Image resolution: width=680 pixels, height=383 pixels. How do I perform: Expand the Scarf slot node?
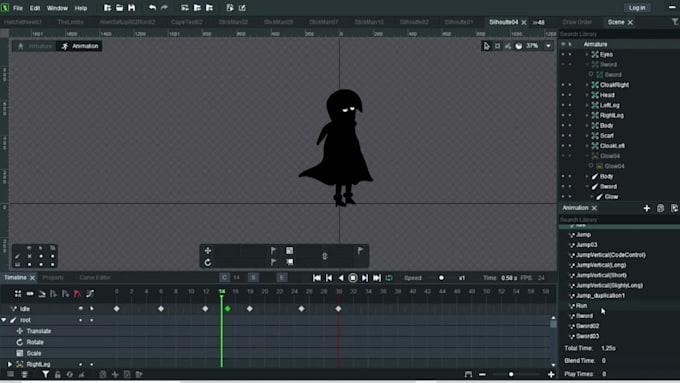coord(587,136)
